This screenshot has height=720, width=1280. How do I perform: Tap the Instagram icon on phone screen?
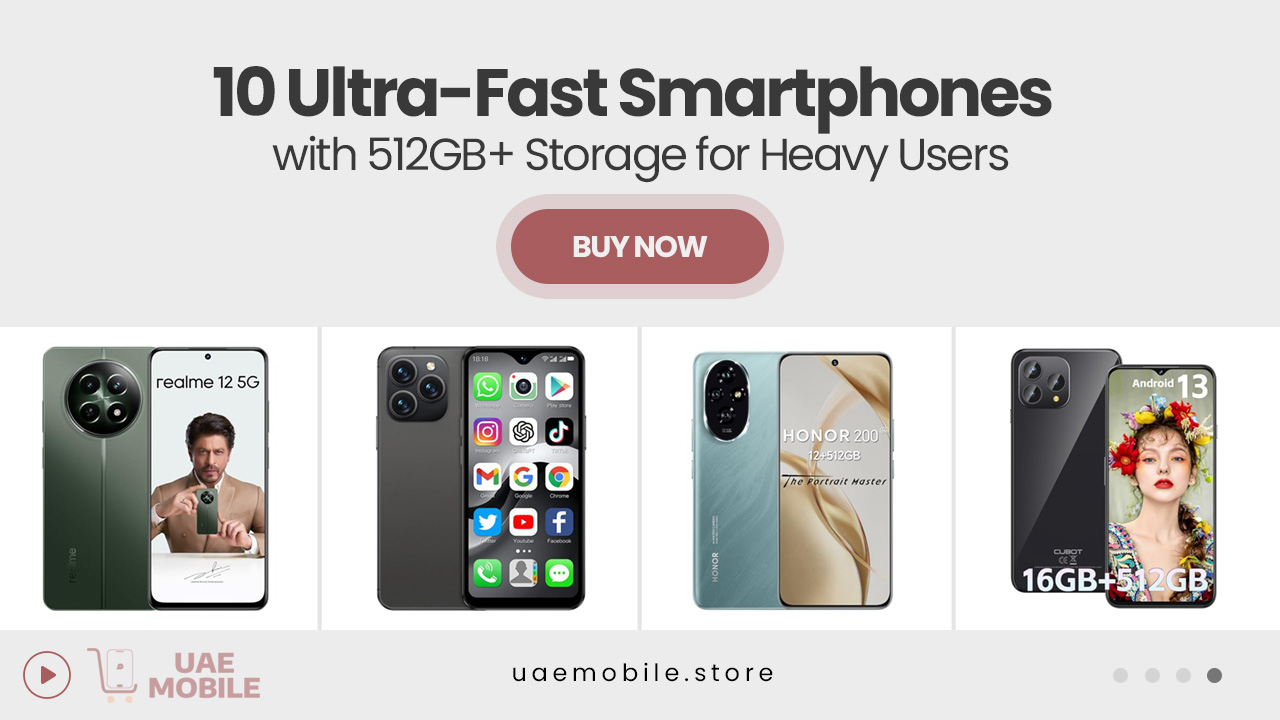(x=487, y=432)
